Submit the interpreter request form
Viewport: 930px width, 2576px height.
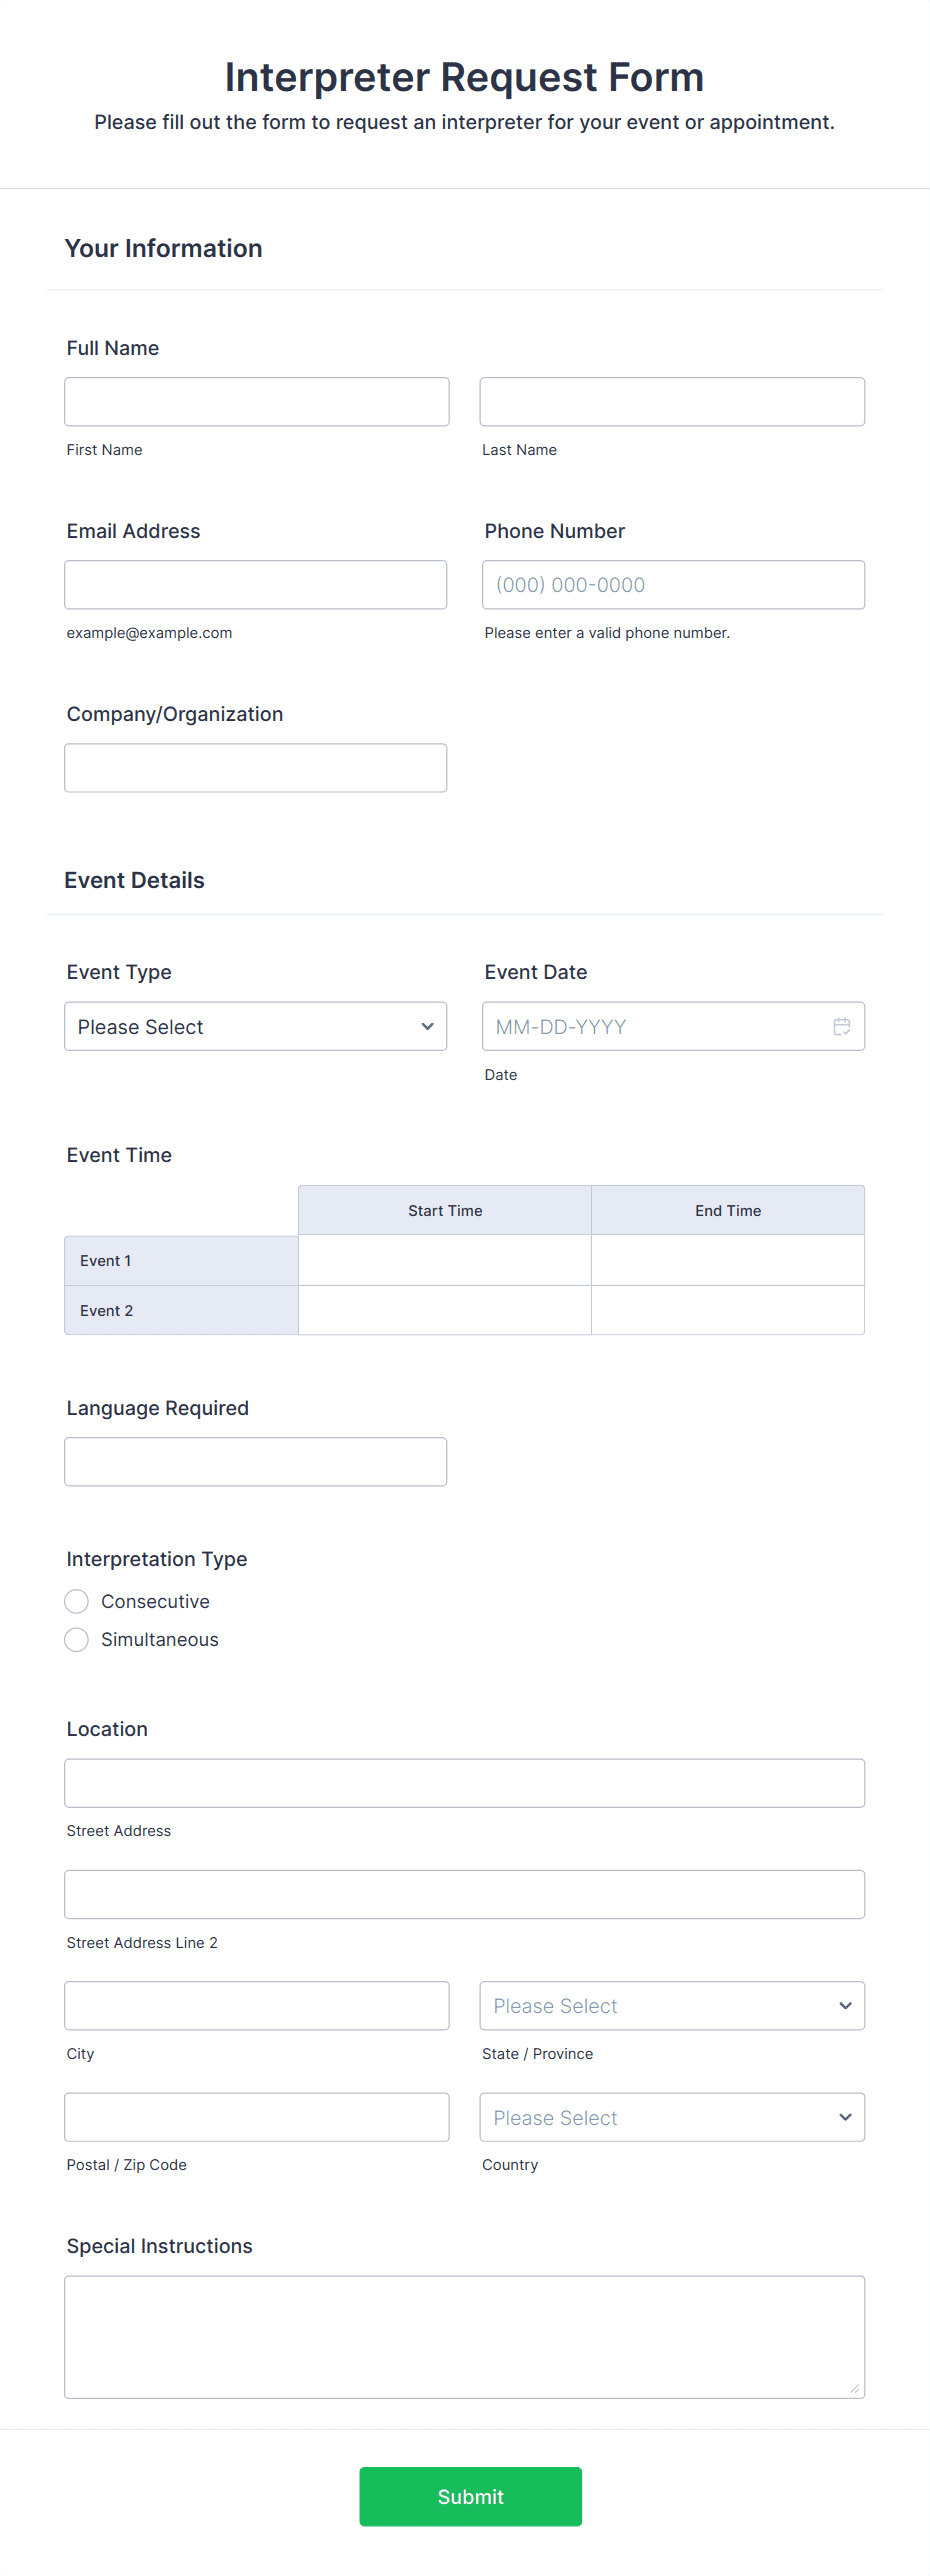click(470, 2496)
